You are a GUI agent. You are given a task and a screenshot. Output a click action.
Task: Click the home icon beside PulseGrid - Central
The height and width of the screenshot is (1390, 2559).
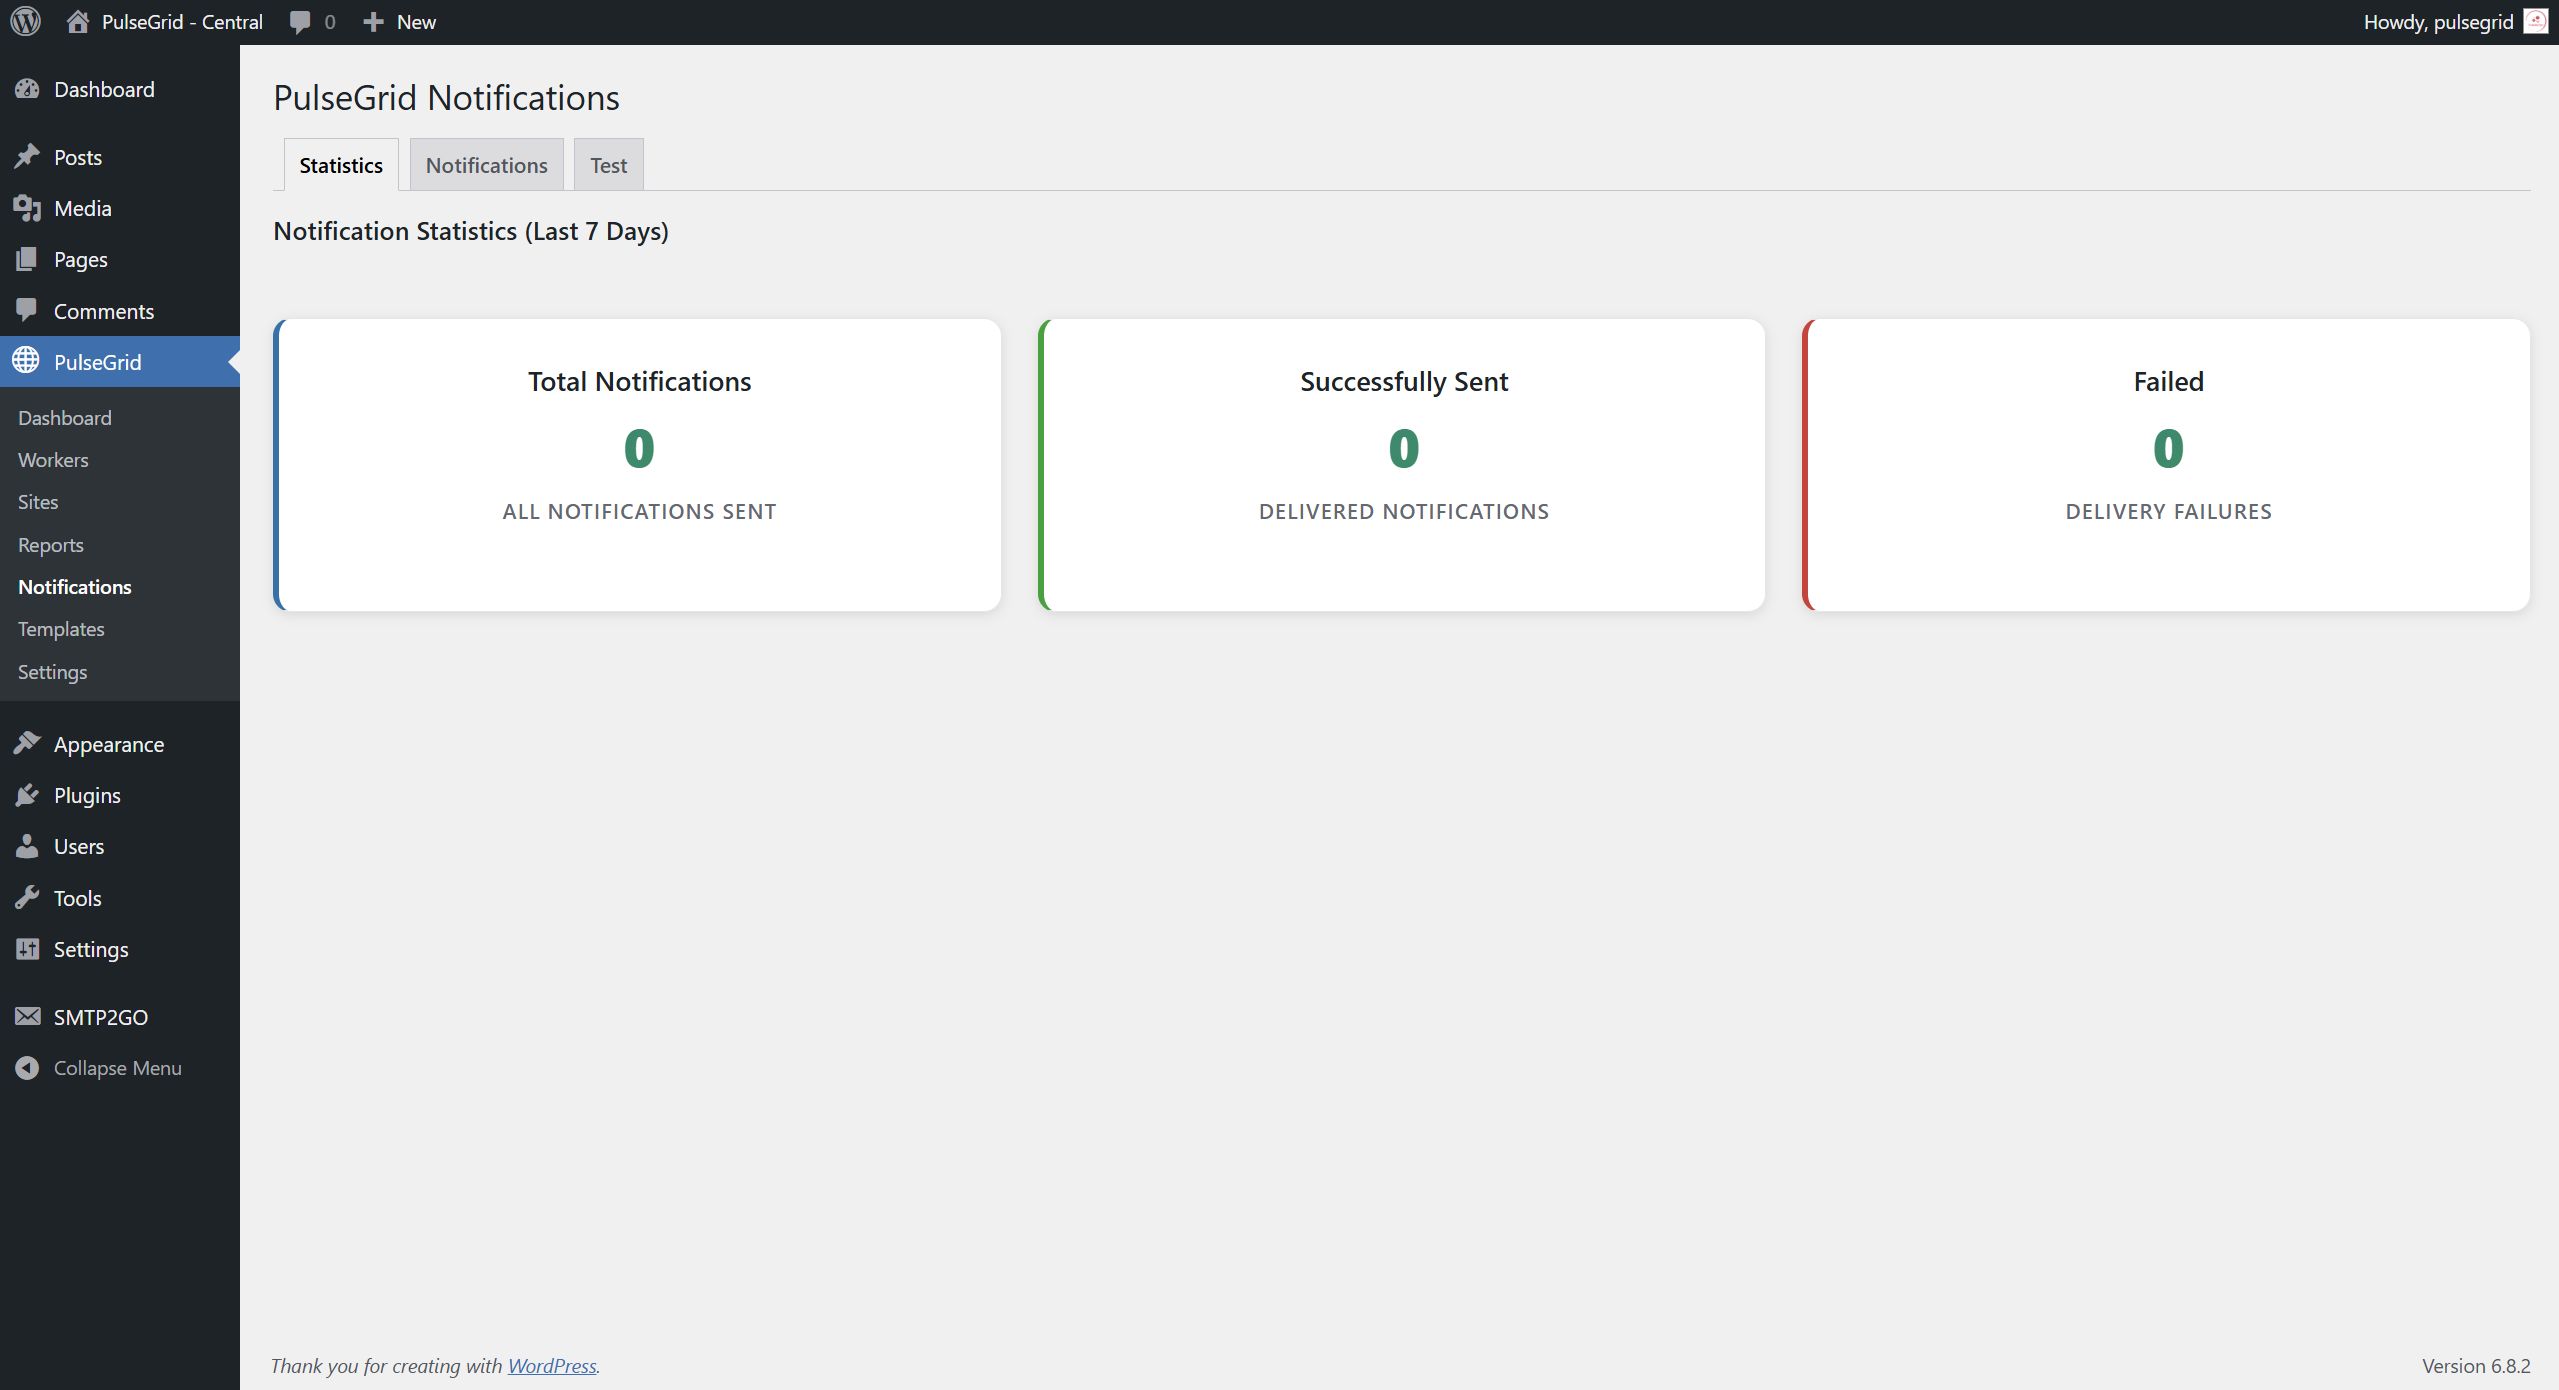[x=78, y=21]
